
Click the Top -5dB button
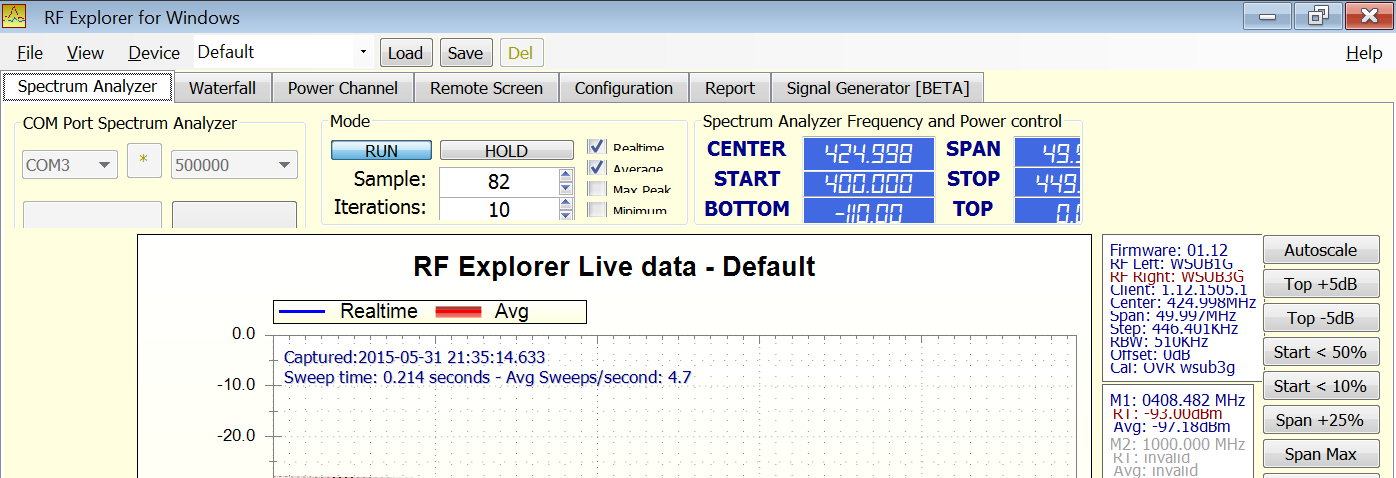tap(1321, 318)
